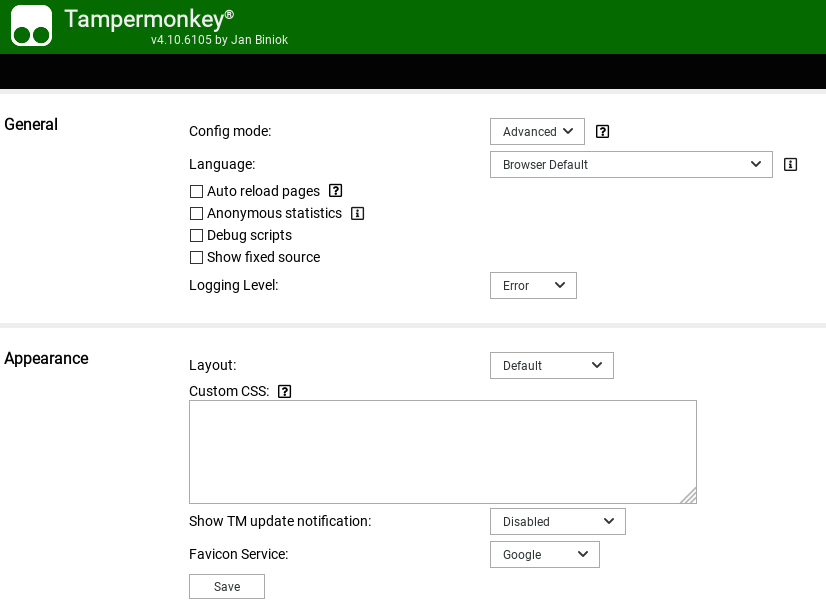This screenshot has height=614, width=826.
Task: Enable Show fixed source checkbox
Action: 196,258
